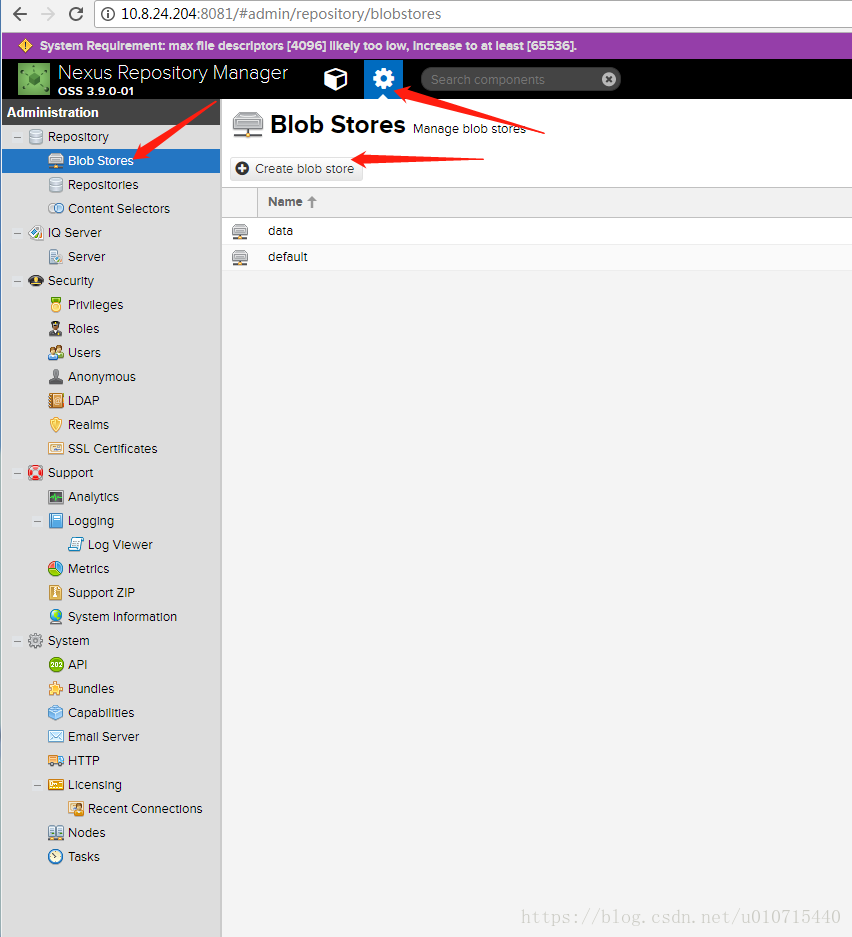Open the Browse cube icon in header

(335, 79)
